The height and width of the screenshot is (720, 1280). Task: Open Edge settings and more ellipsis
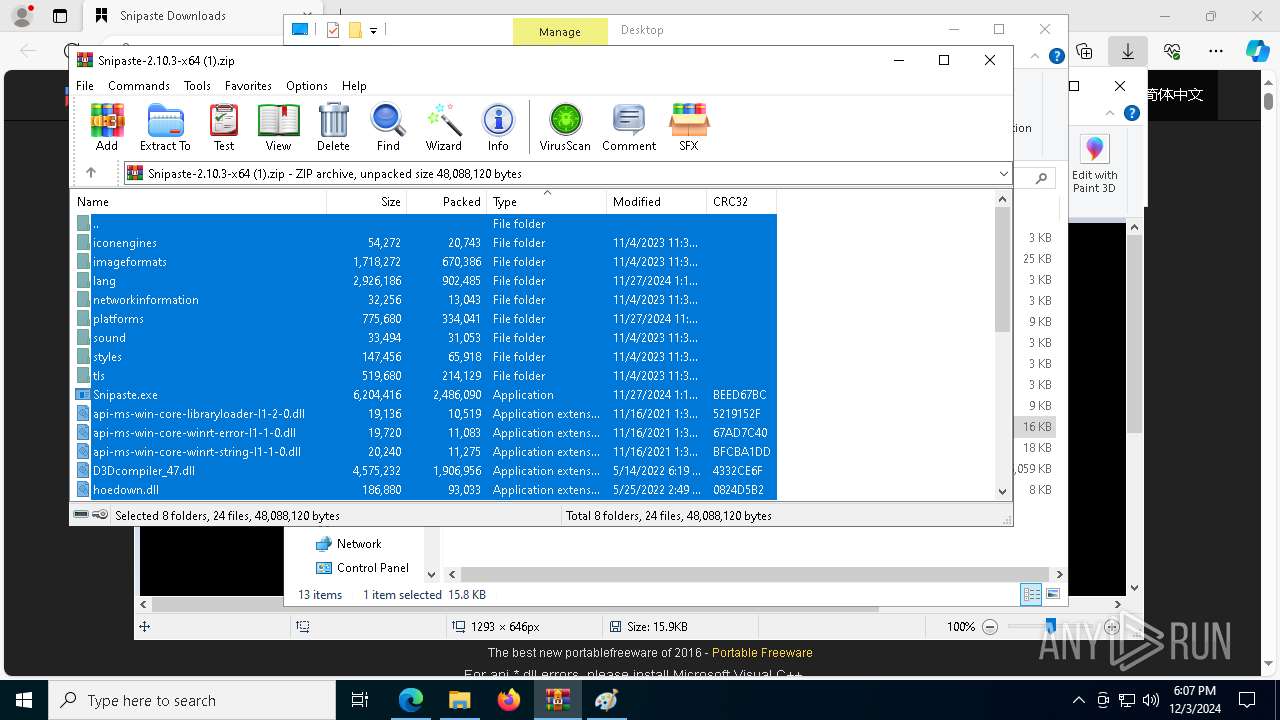pos(1216,51)
